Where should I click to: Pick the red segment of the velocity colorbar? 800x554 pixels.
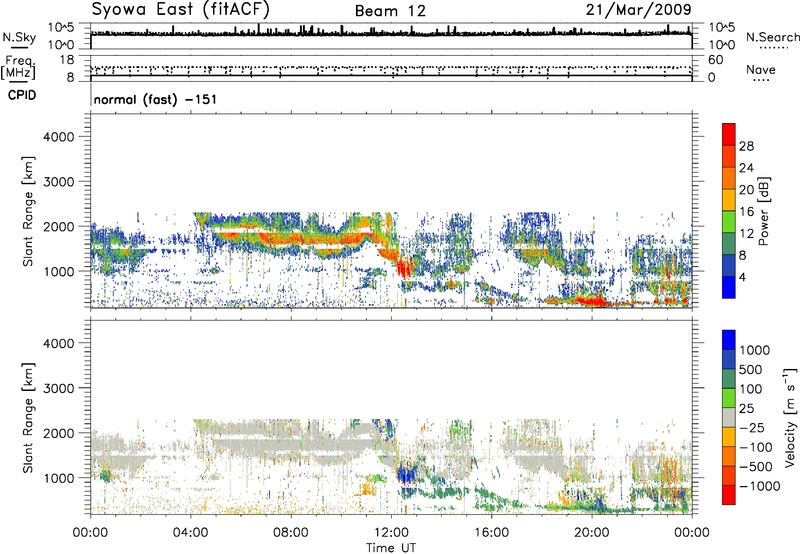(729, 495)
